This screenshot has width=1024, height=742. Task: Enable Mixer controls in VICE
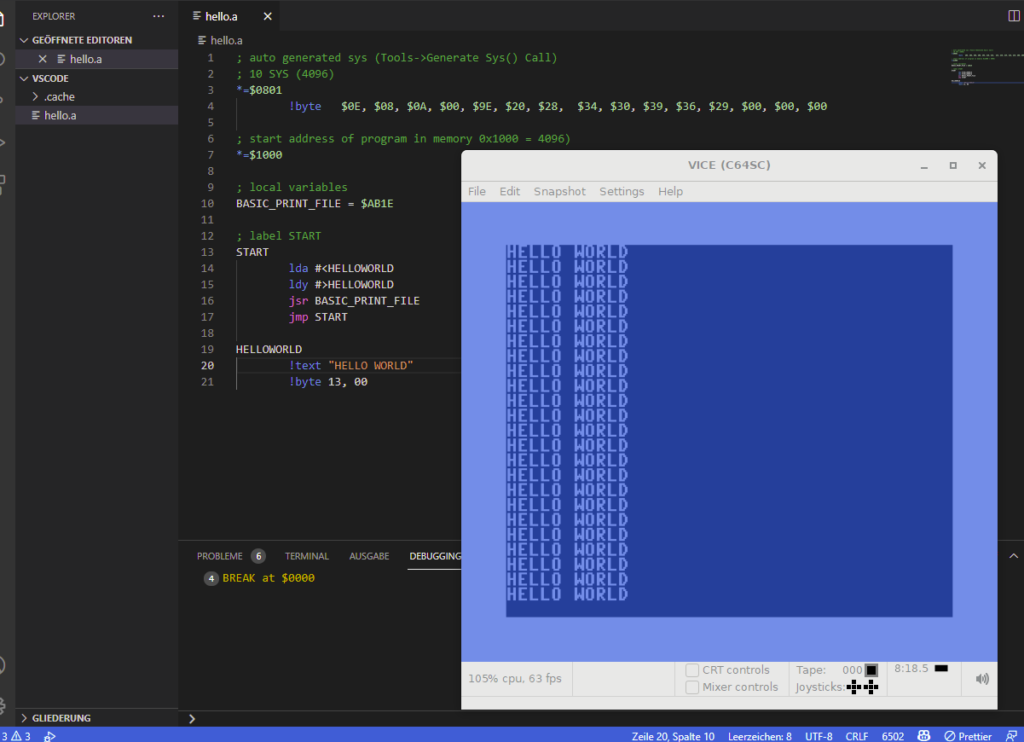692,687
